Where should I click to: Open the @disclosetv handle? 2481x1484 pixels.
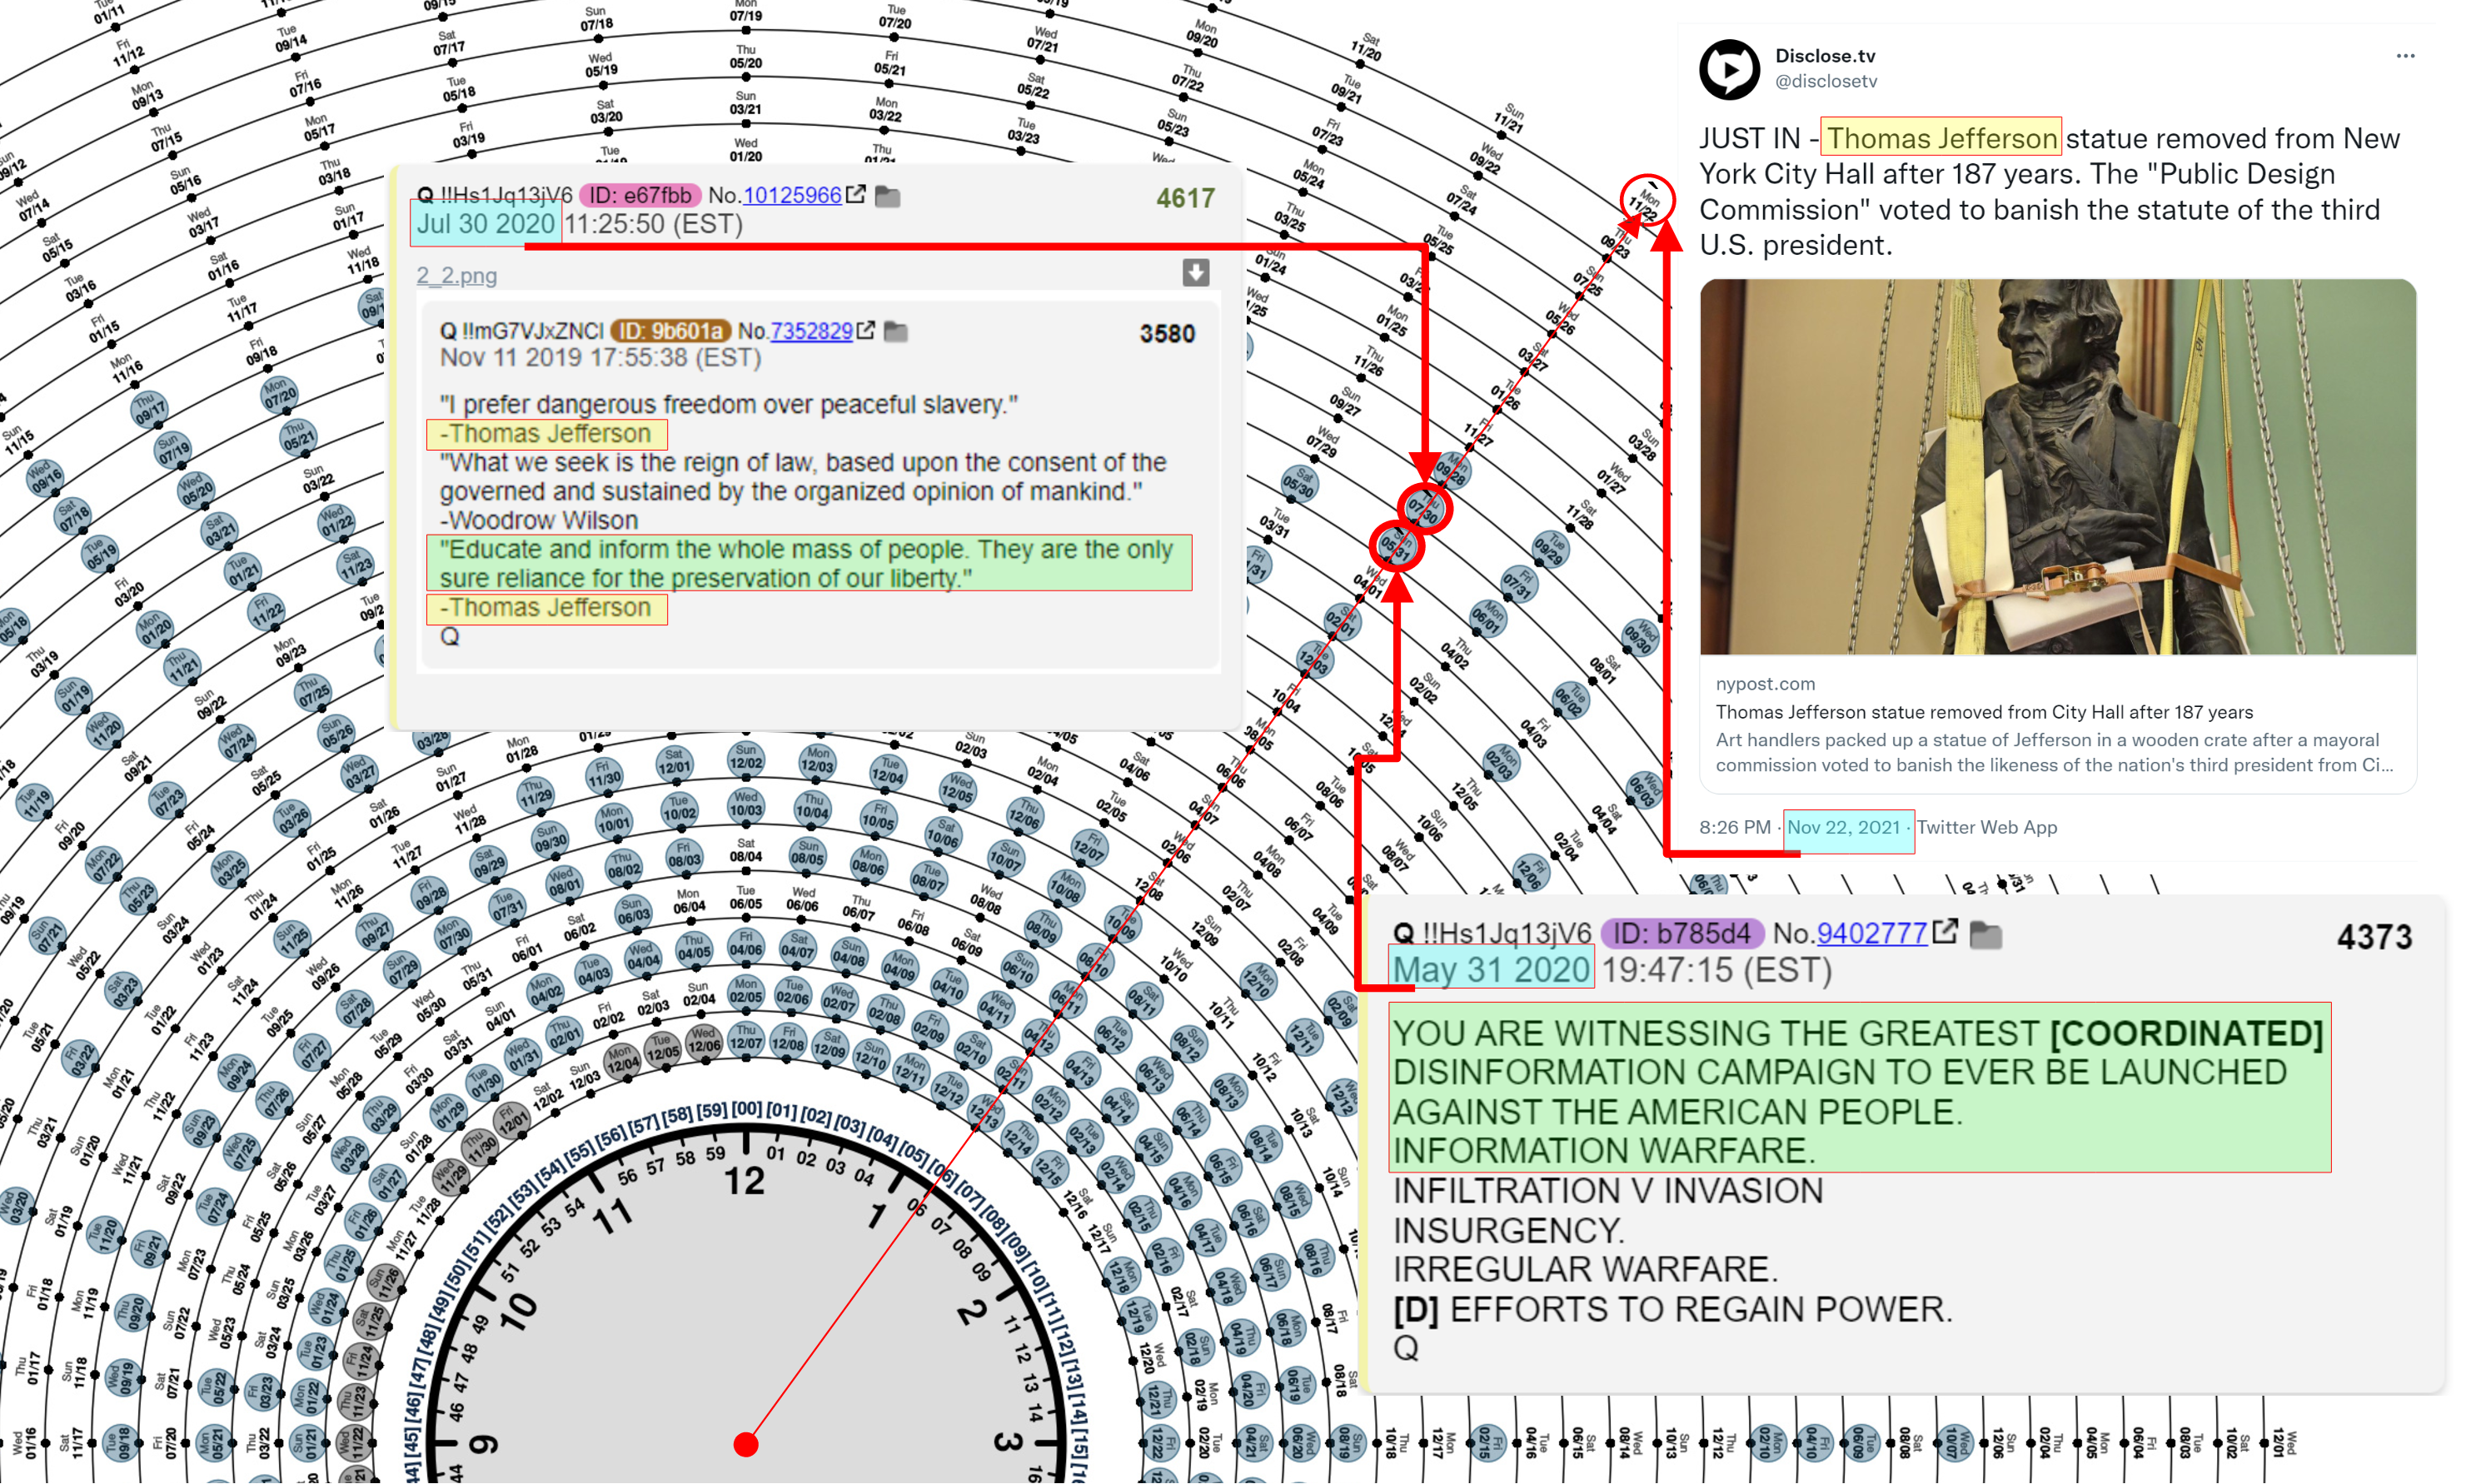pos(1826,82)
